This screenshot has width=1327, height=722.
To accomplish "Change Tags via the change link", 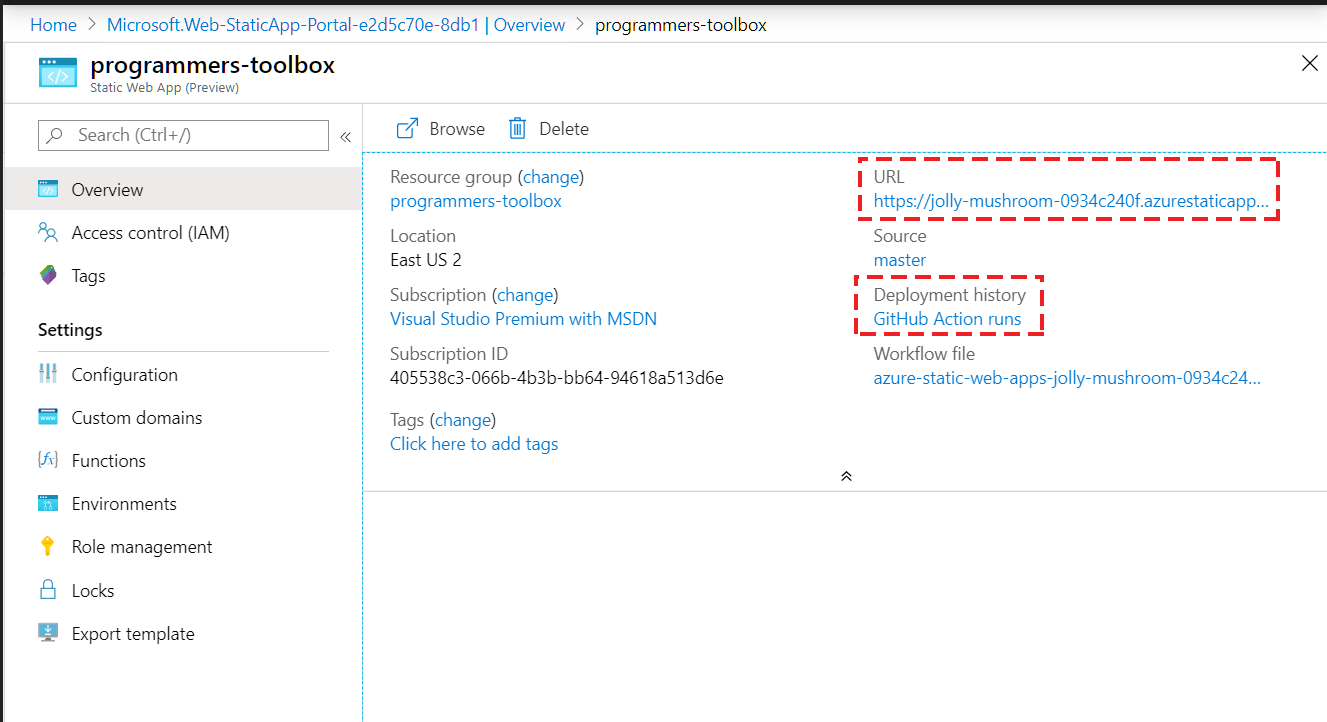I will (463, 420).
